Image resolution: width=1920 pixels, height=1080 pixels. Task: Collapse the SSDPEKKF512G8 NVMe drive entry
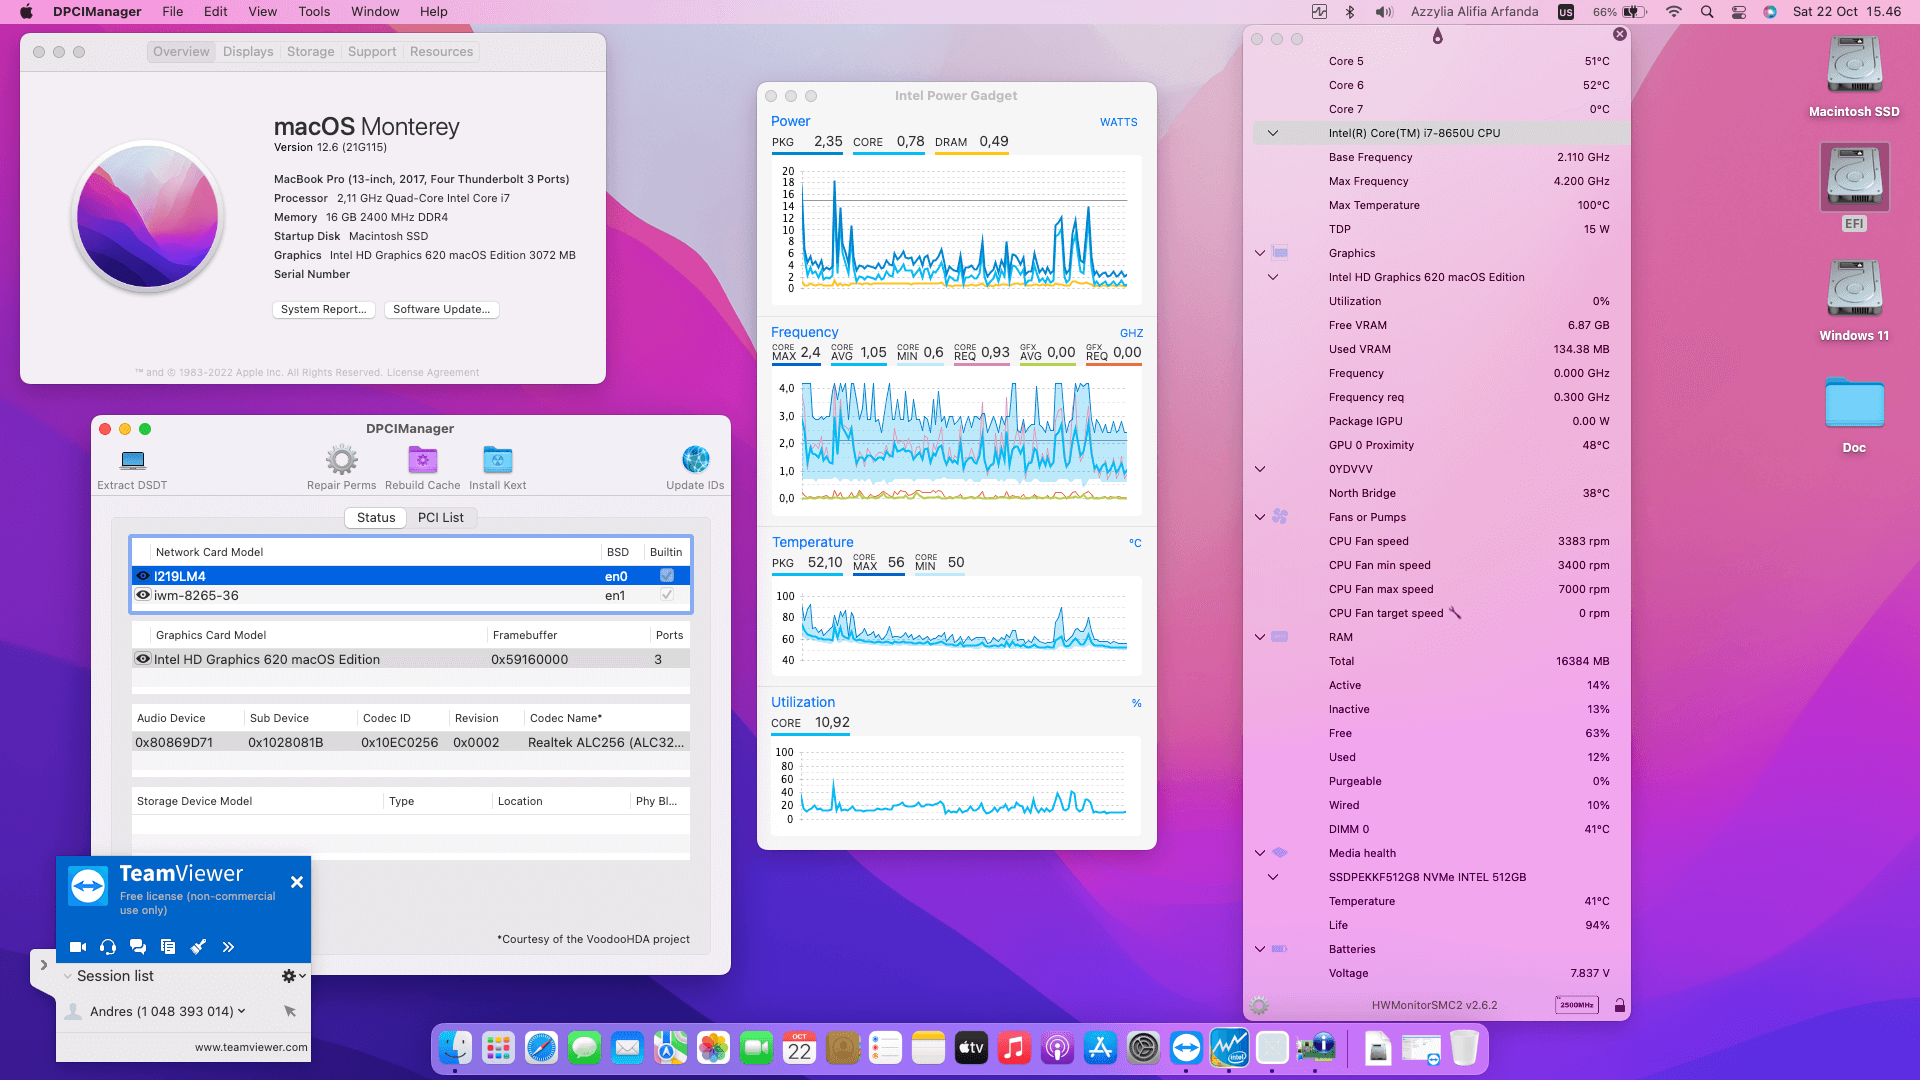[1273, 877]
